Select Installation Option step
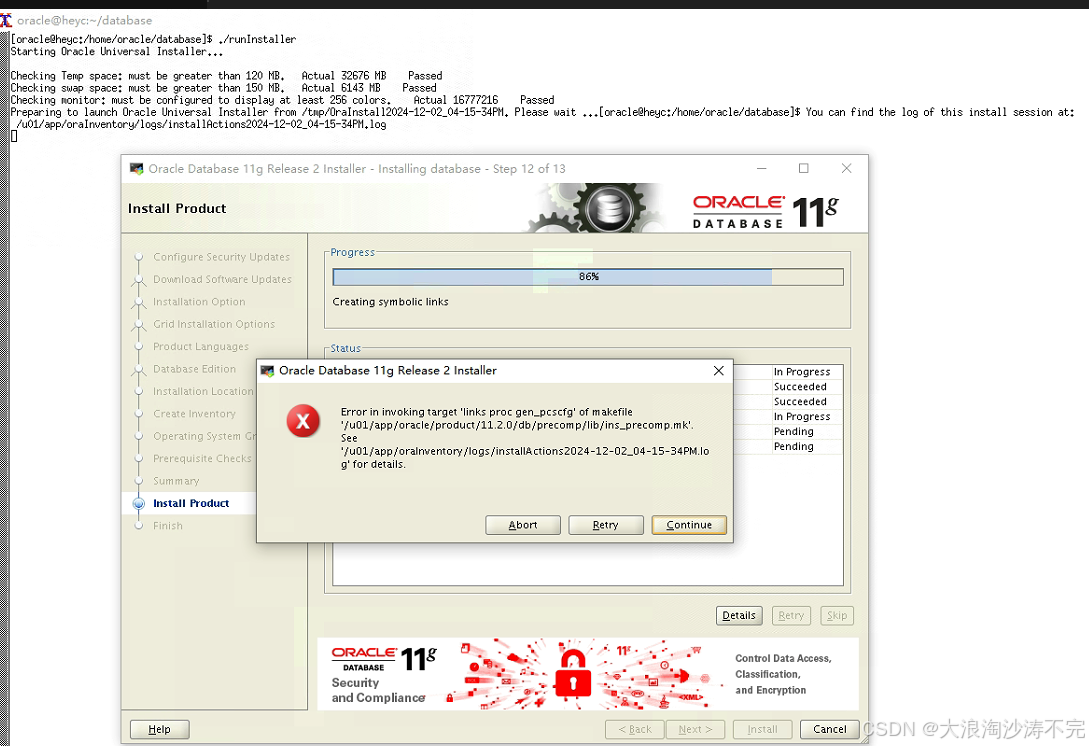Image resolution: width=1089 pixels, height=746 pixels. pos(199,301)
